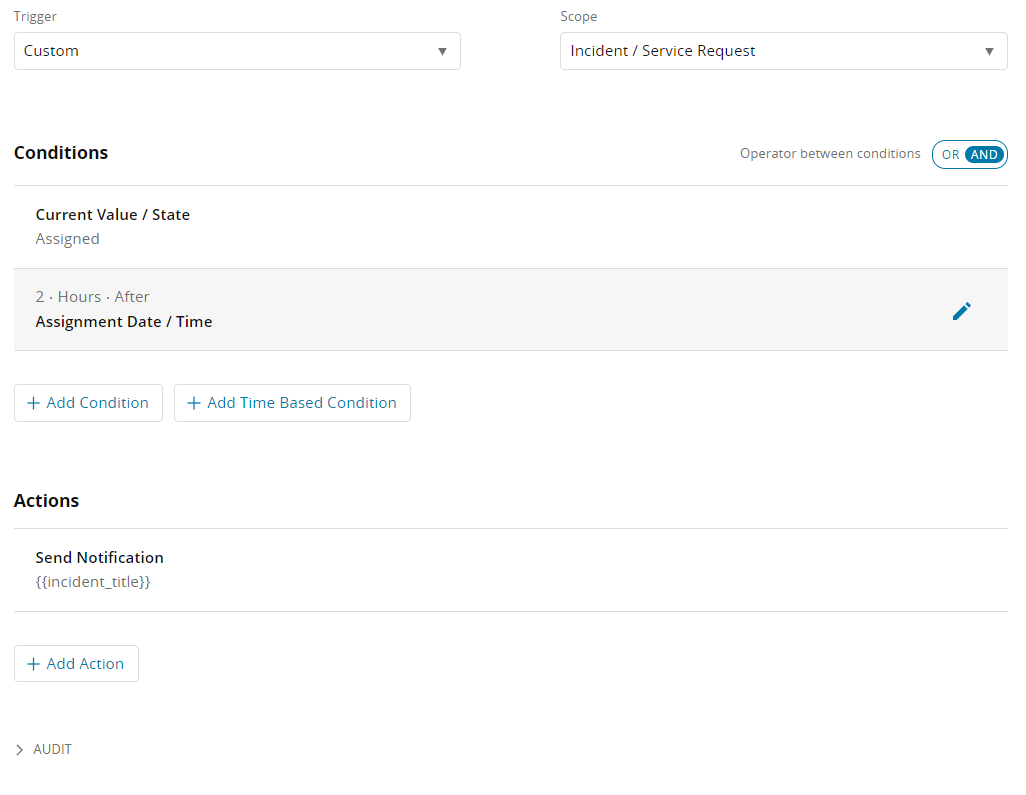Switch condition operator to OR

[950, 155]
